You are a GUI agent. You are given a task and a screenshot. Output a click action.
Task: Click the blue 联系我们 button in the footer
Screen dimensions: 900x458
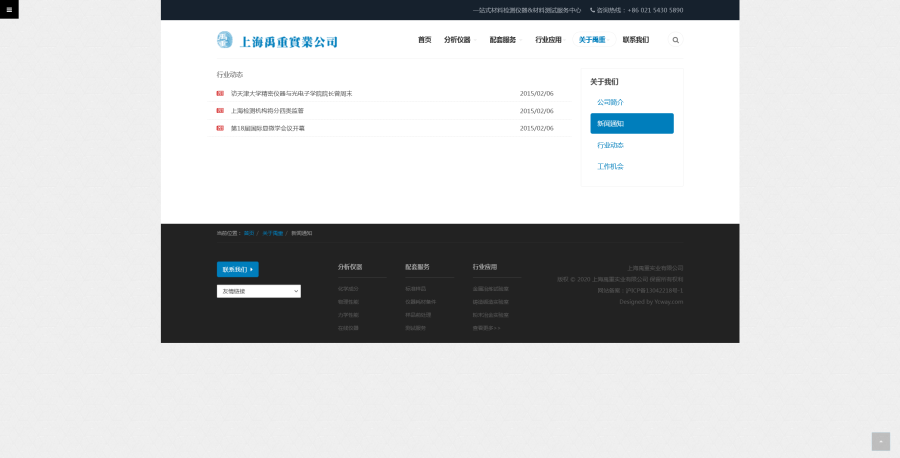(238, 269)
